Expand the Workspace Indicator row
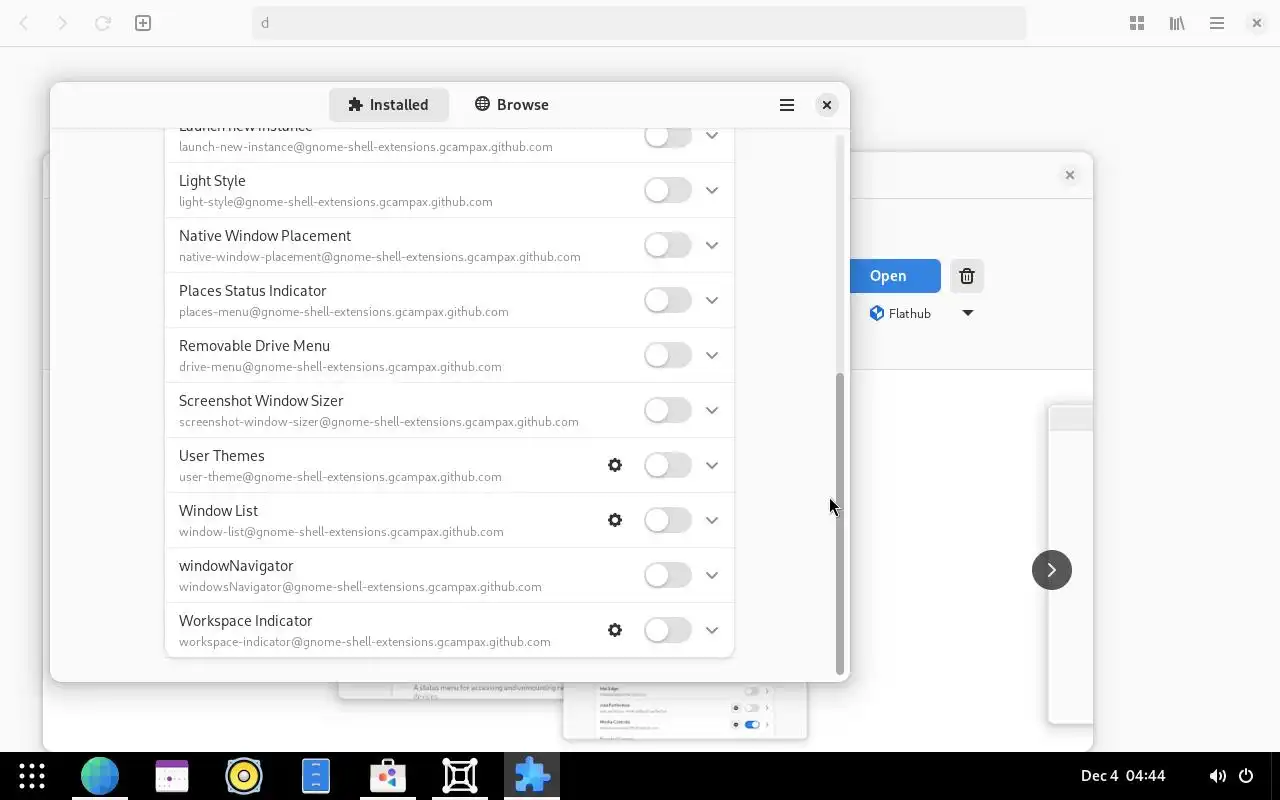Screen dimensions: 1280x800 pos(712,630)
